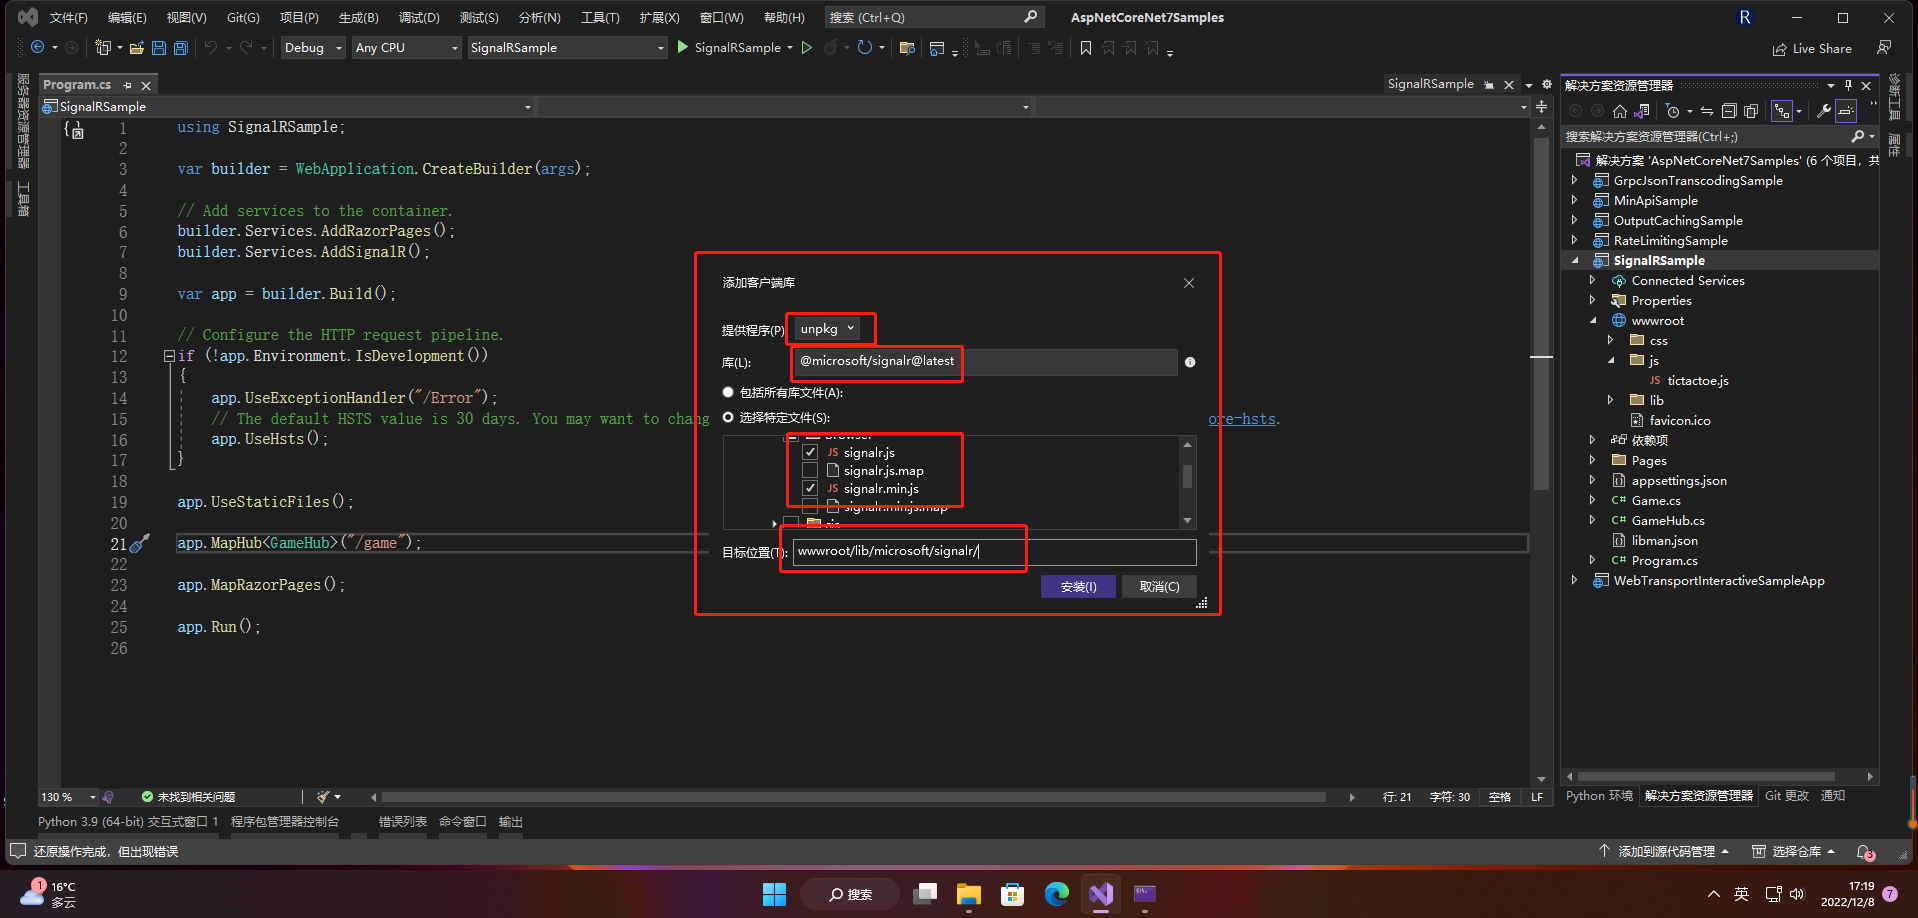Collapse the SignalRSample project node

[x=1575, y=261]
